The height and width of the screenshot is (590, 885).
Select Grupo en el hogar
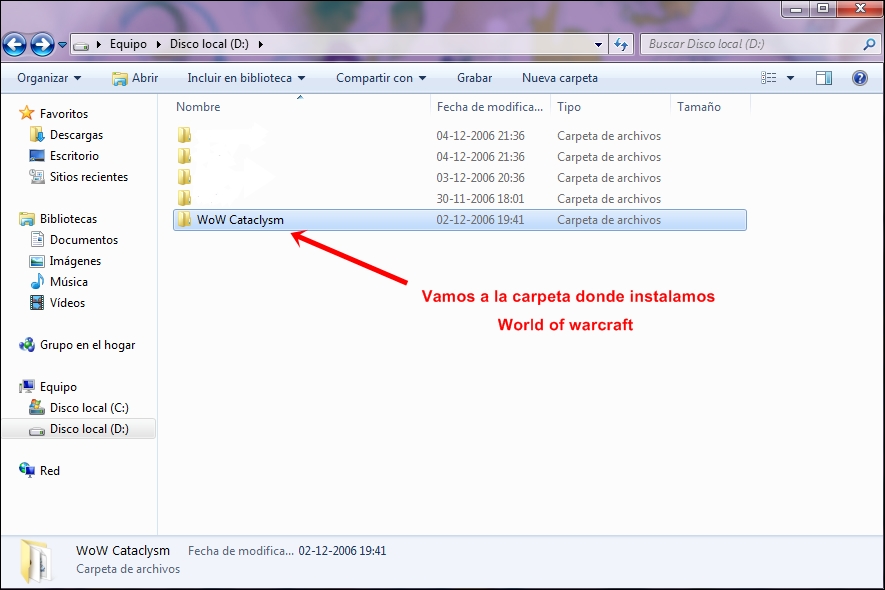pos(87,345)
